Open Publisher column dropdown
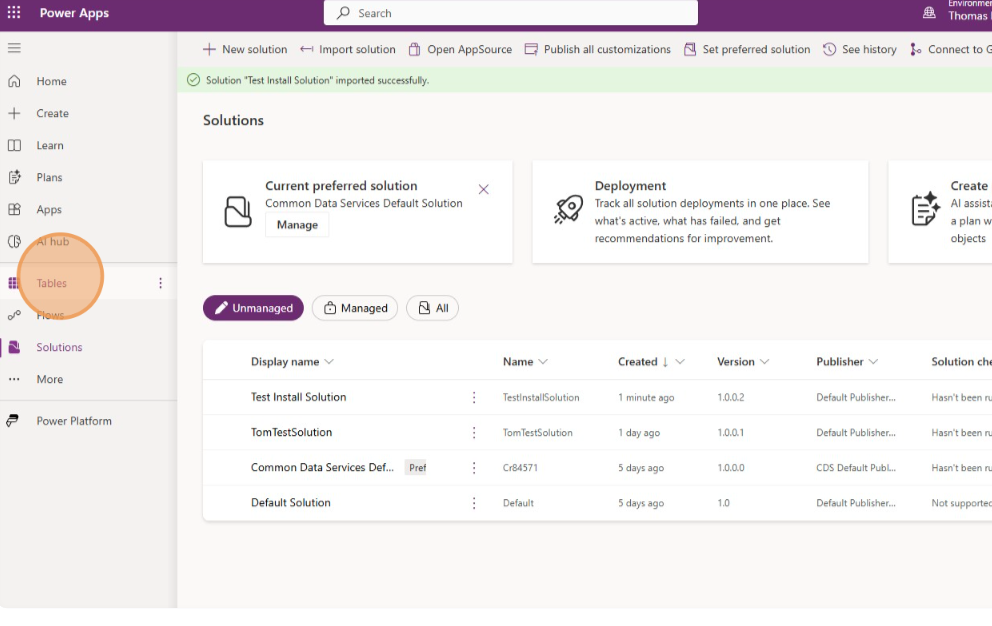992x626 pixels. tap(873, 362)
